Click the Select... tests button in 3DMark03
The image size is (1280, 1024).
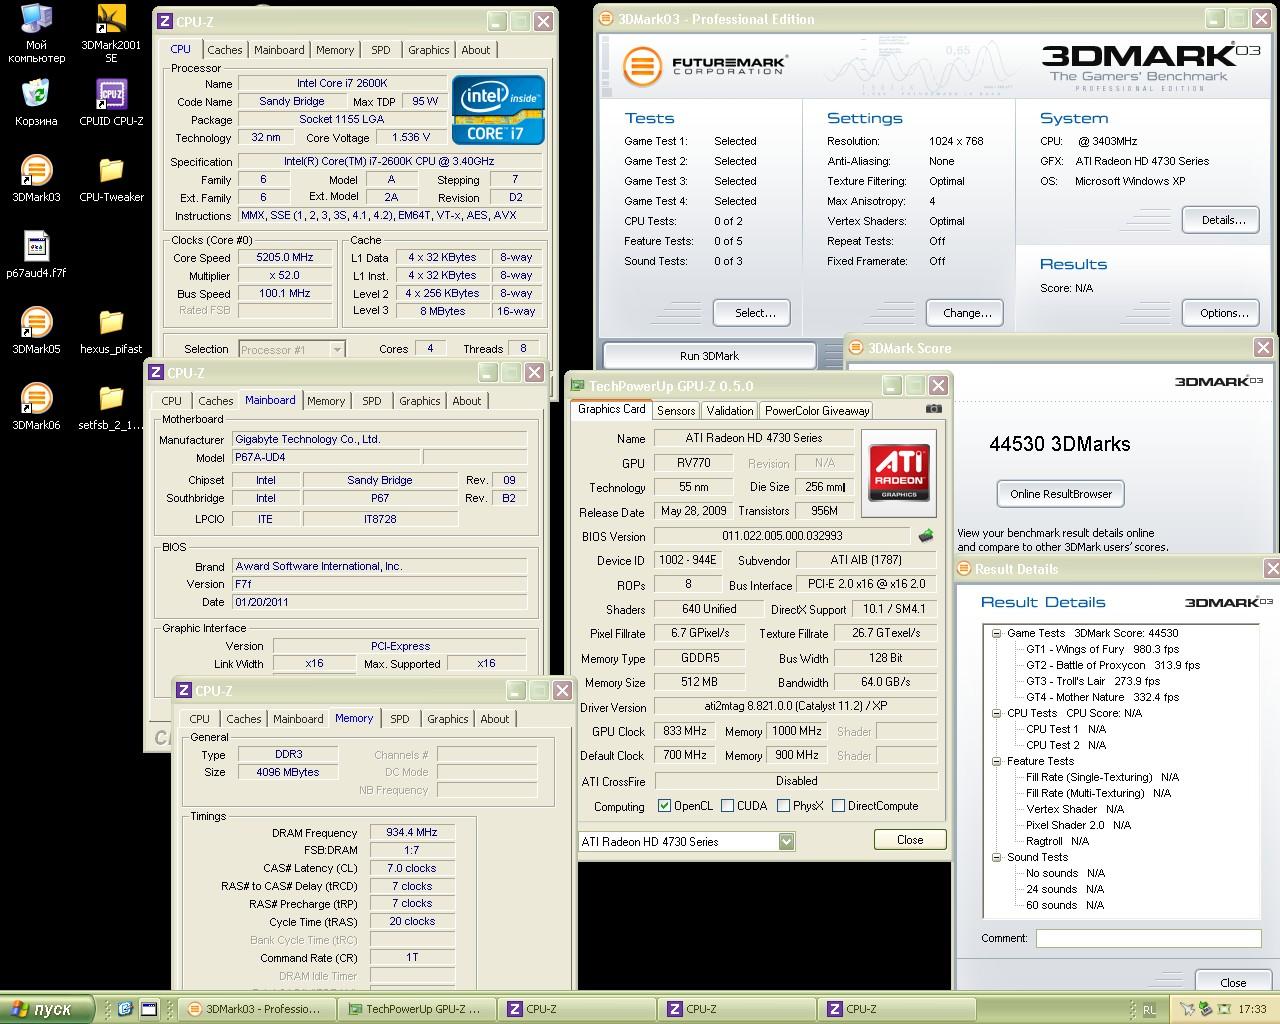pyautogui.click(x=751, y=313)
